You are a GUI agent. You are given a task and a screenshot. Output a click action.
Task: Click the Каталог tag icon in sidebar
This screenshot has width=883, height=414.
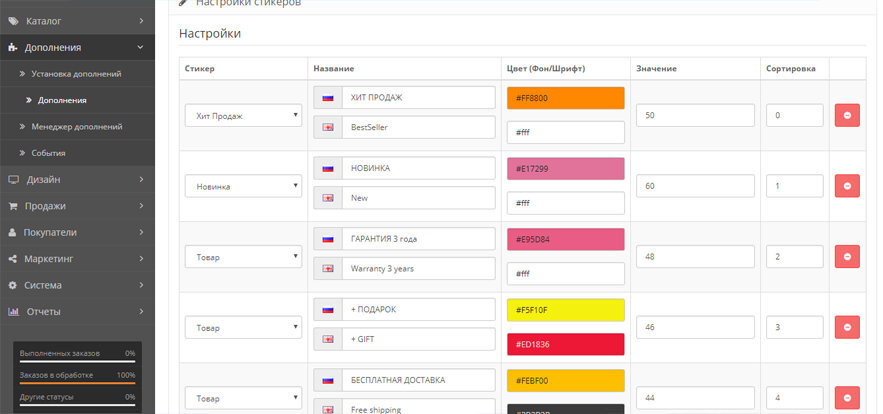[13, 21]
